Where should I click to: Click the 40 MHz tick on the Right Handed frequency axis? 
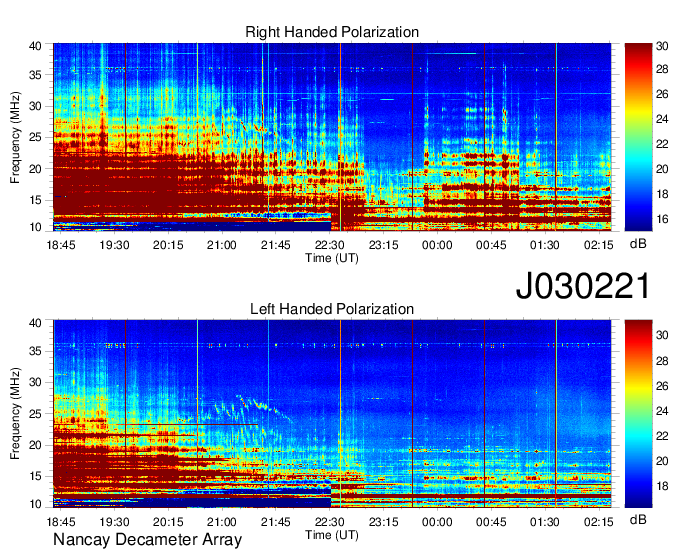35,46
